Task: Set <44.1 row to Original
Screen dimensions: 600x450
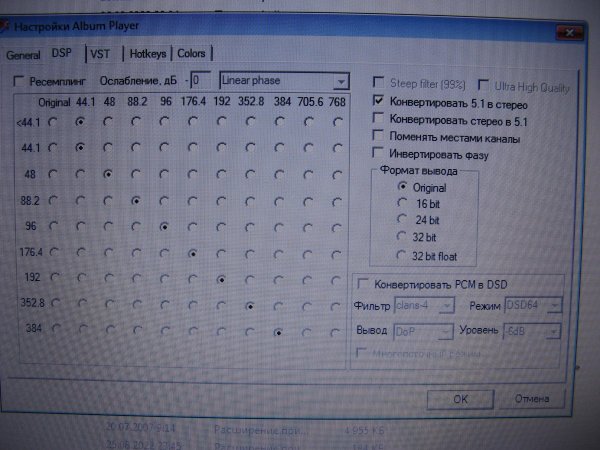Action: [53, 122]
